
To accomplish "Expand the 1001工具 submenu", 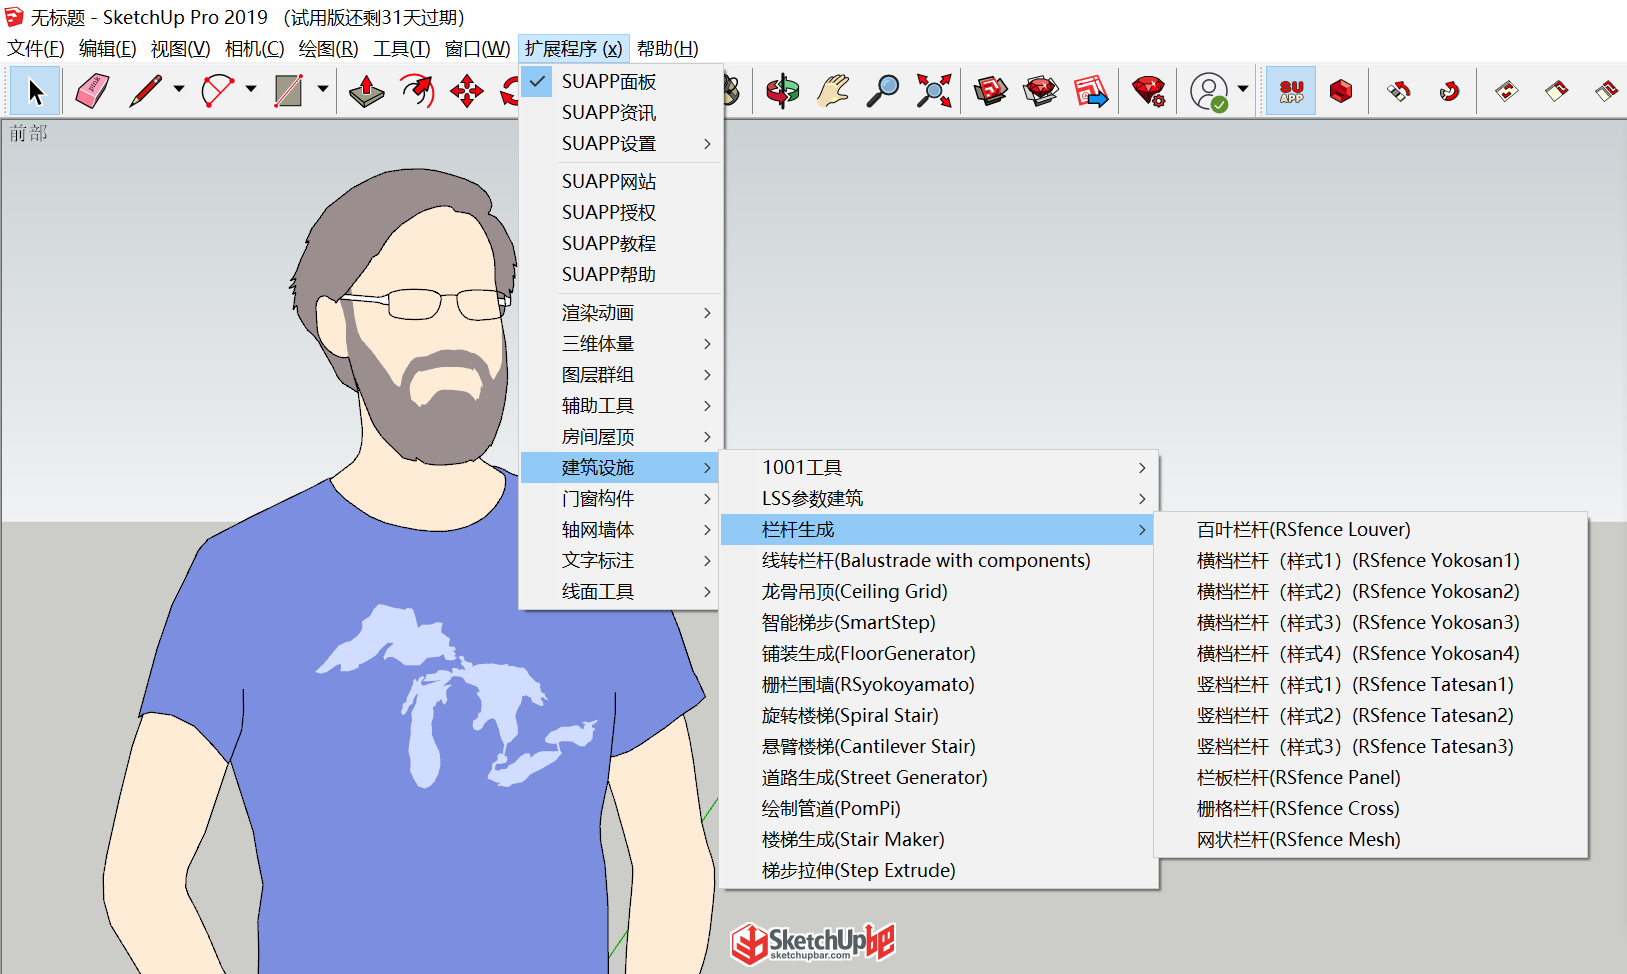I will coord(939,467).
